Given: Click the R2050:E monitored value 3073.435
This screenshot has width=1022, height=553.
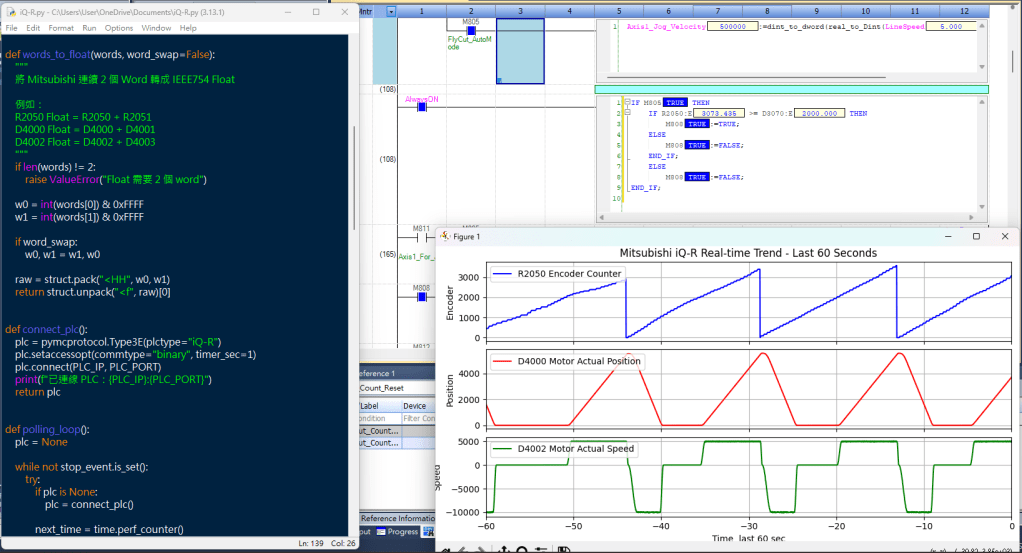Looking at the screenshot, I should [x=719, y=113].
